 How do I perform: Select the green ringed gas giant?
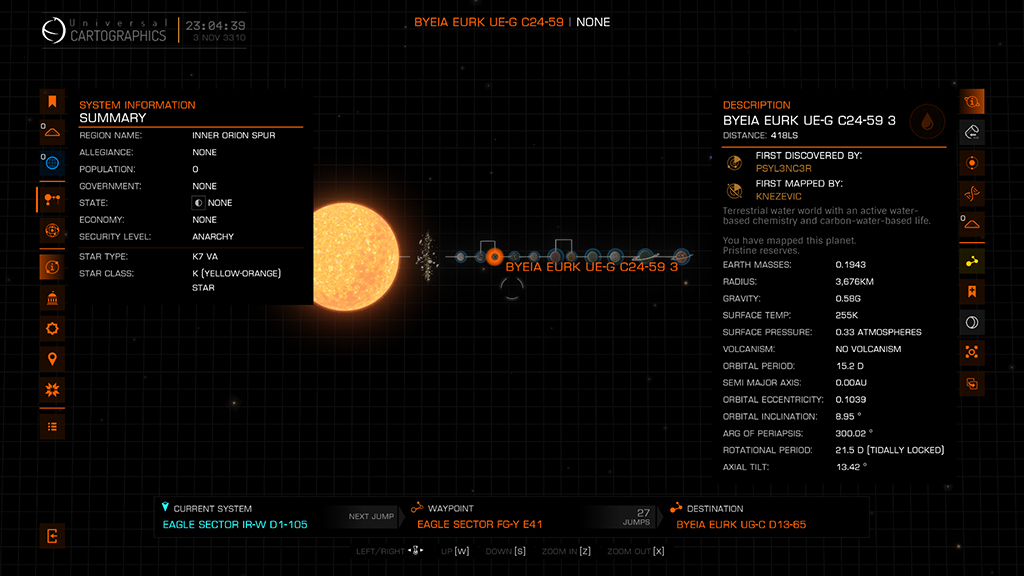645,257
